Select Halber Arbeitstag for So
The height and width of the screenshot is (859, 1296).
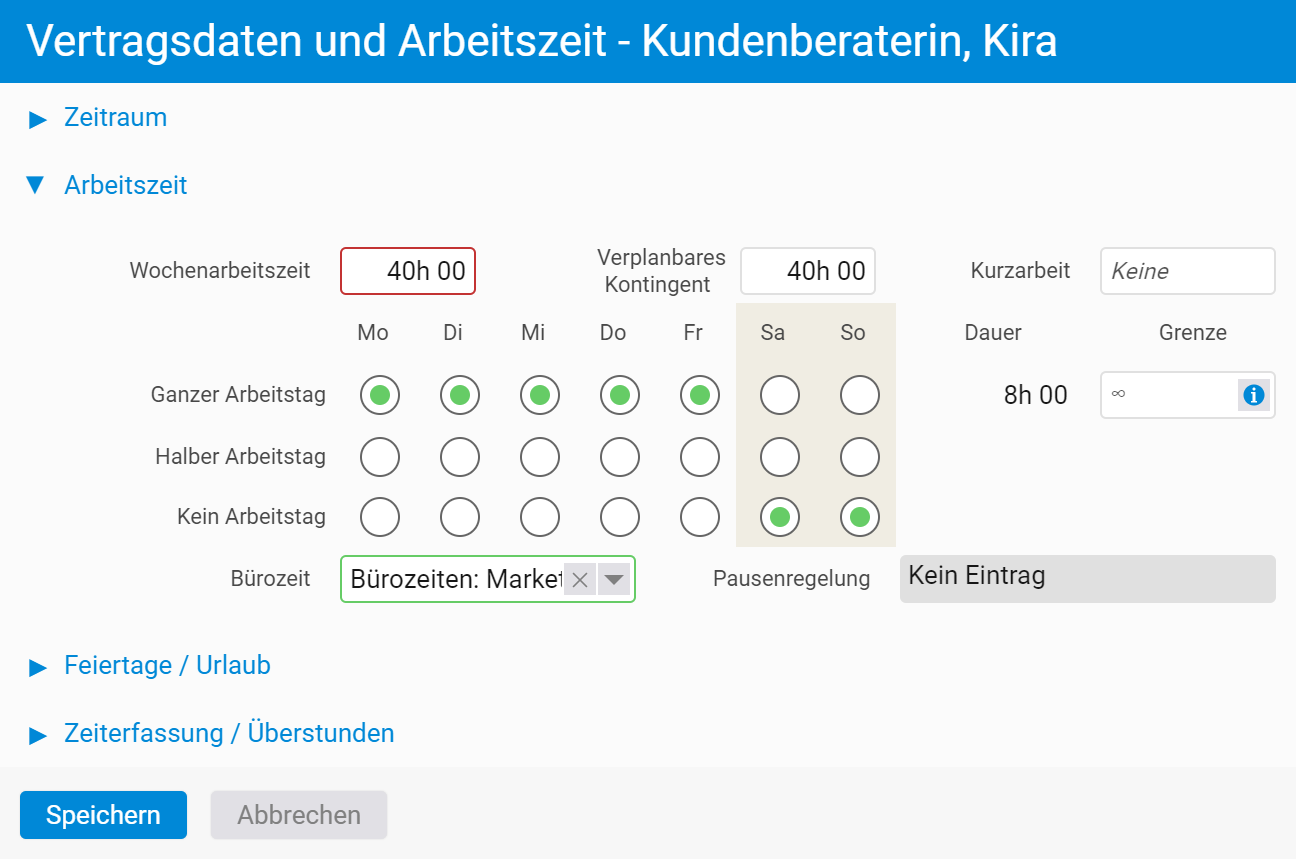pos(860,457)
